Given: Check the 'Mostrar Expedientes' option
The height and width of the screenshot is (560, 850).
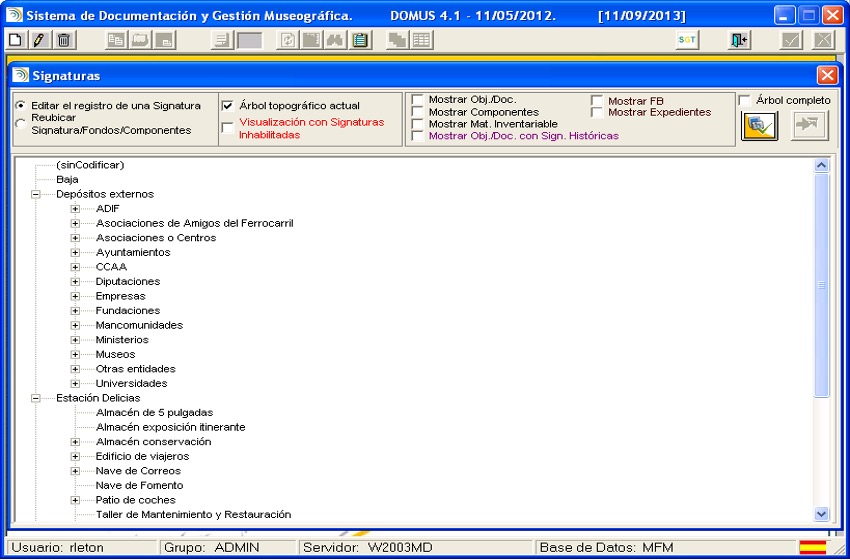Looking at the screenshot, I should (597, 112).
